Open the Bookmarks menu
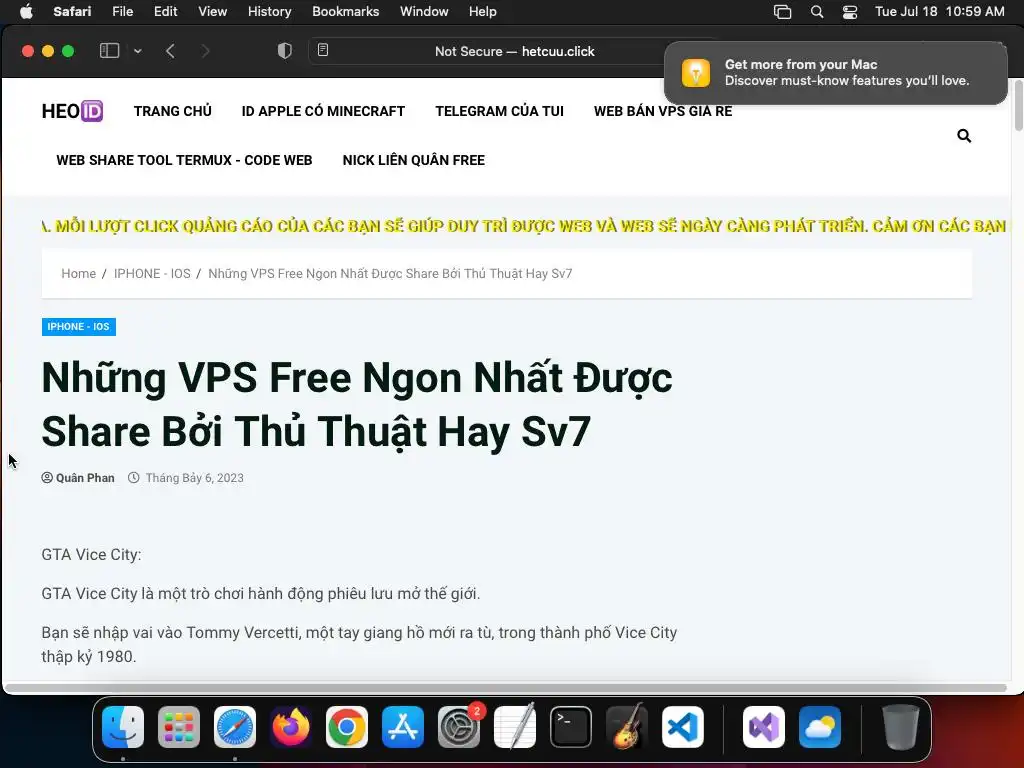Image resolution: width=1024 pixels, height=768 pixels. point(345,12)
